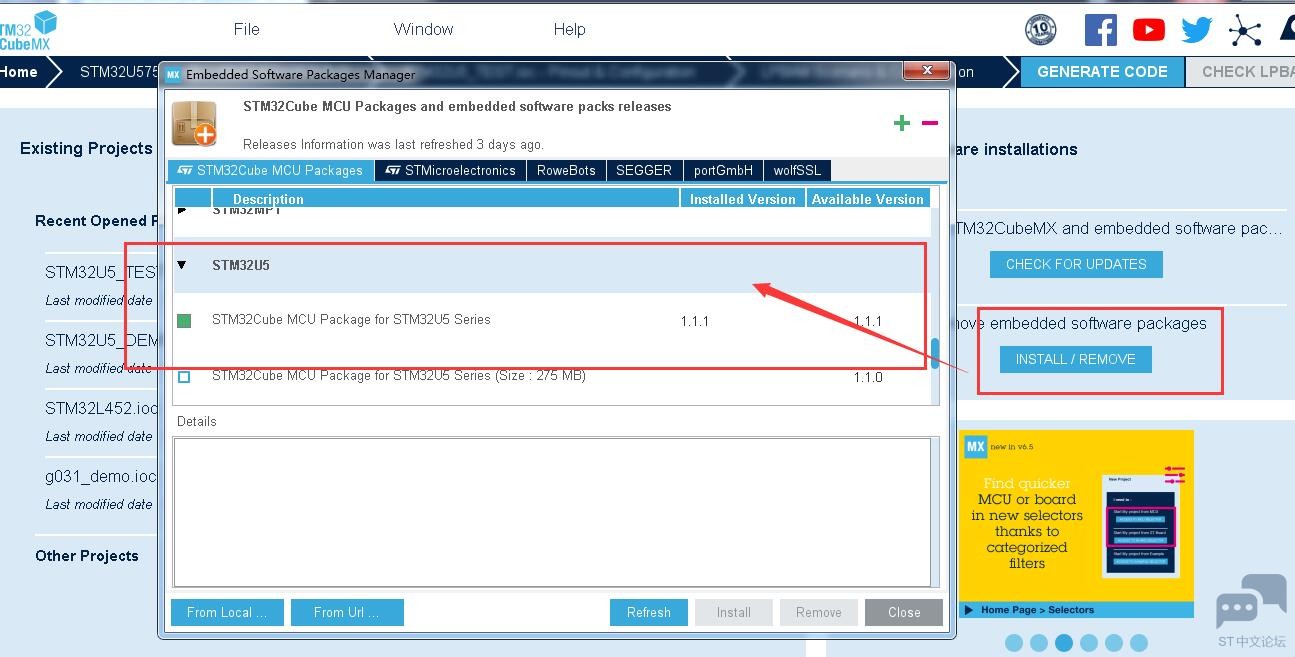Click the package box icon in dialog
This screenshot has height=657, width=1295.
(194, 124)
